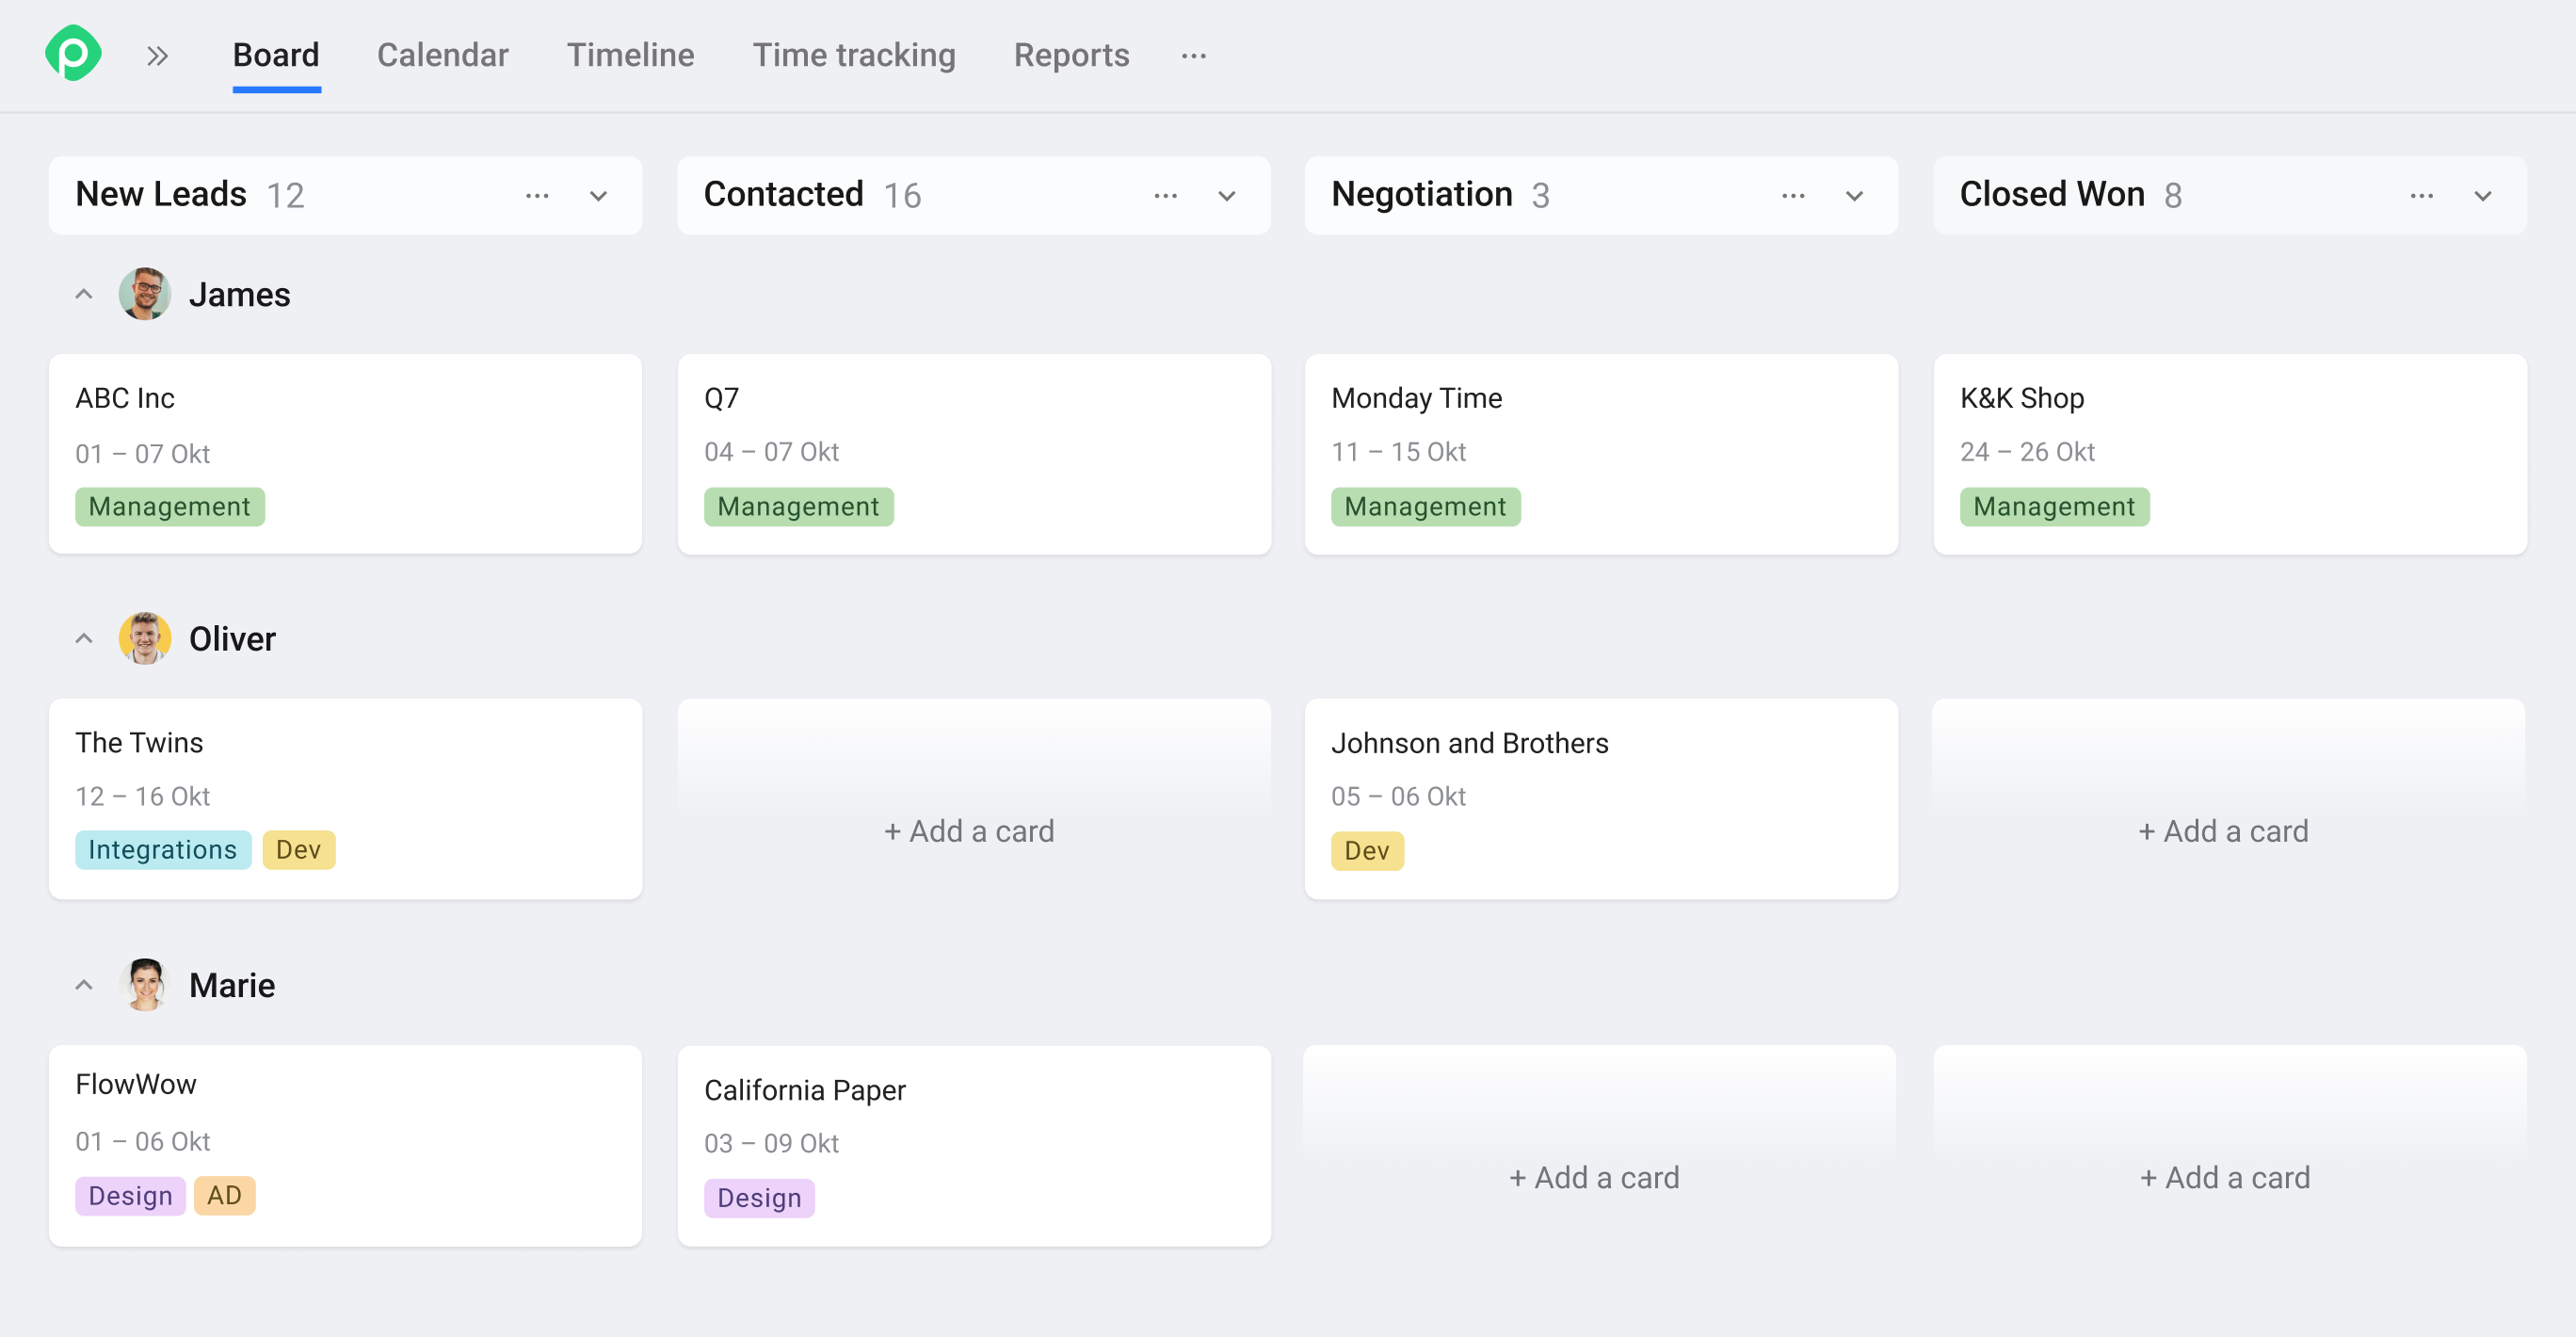Click Marie's avatar picture
This screenshot has width=2576, height=1337.
[145, 985]
